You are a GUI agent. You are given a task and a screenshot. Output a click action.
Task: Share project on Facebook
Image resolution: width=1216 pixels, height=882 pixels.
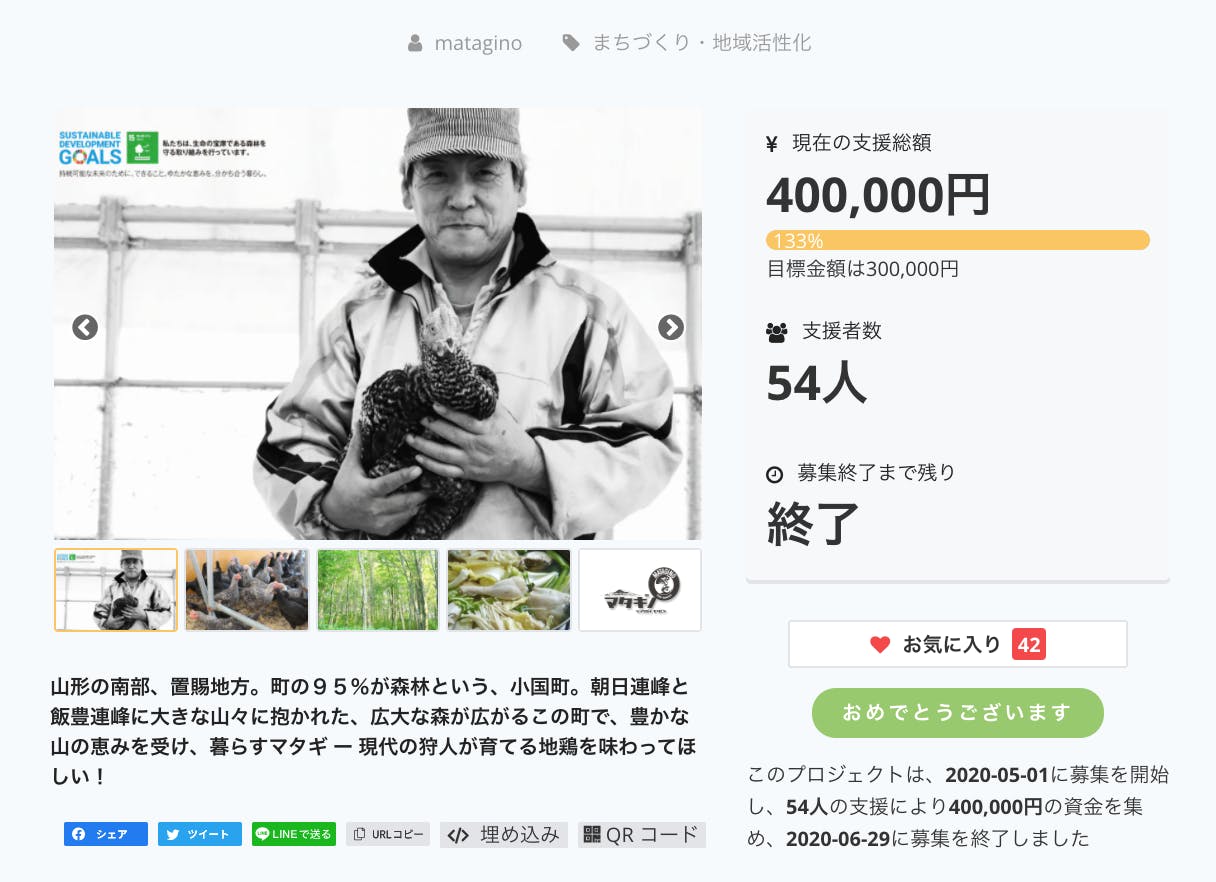[106, 834]
